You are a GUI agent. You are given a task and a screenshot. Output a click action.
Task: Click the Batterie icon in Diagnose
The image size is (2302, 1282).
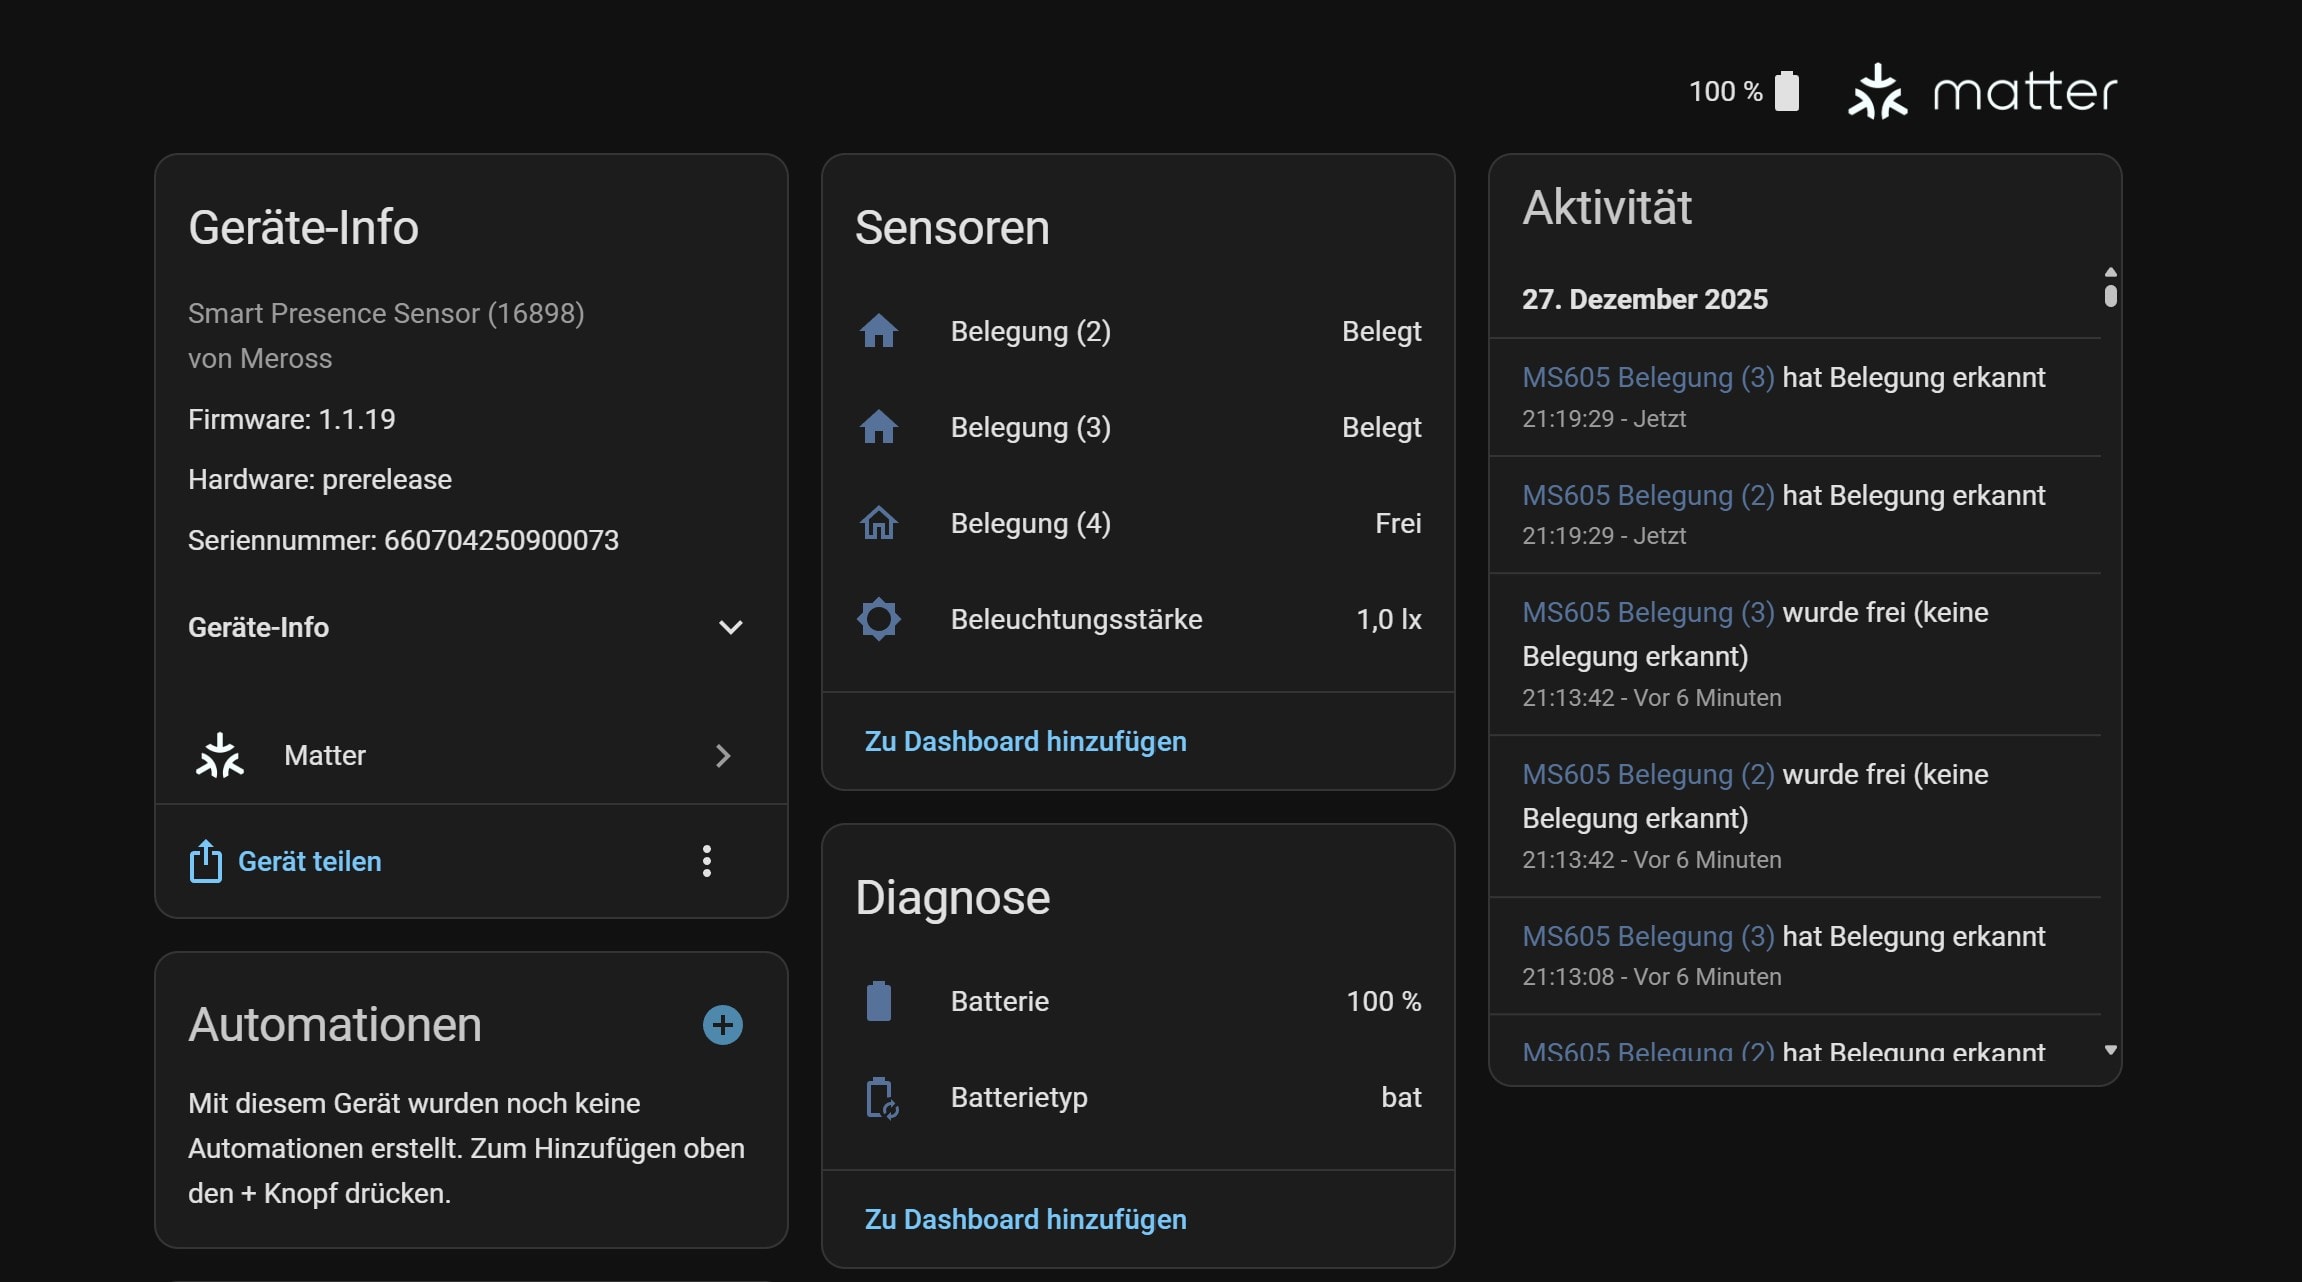(878, 1001)
